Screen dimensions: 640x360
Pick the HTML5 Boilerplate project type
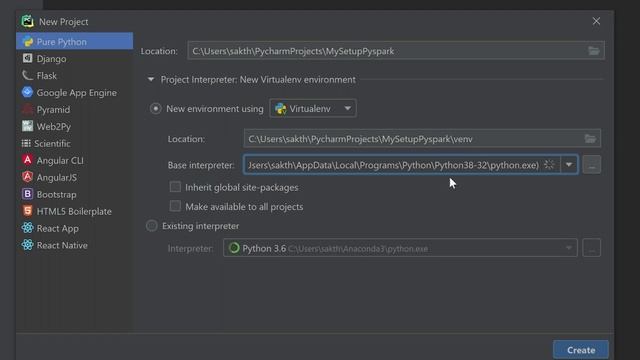pyautogui.click(x=74, y=211)
